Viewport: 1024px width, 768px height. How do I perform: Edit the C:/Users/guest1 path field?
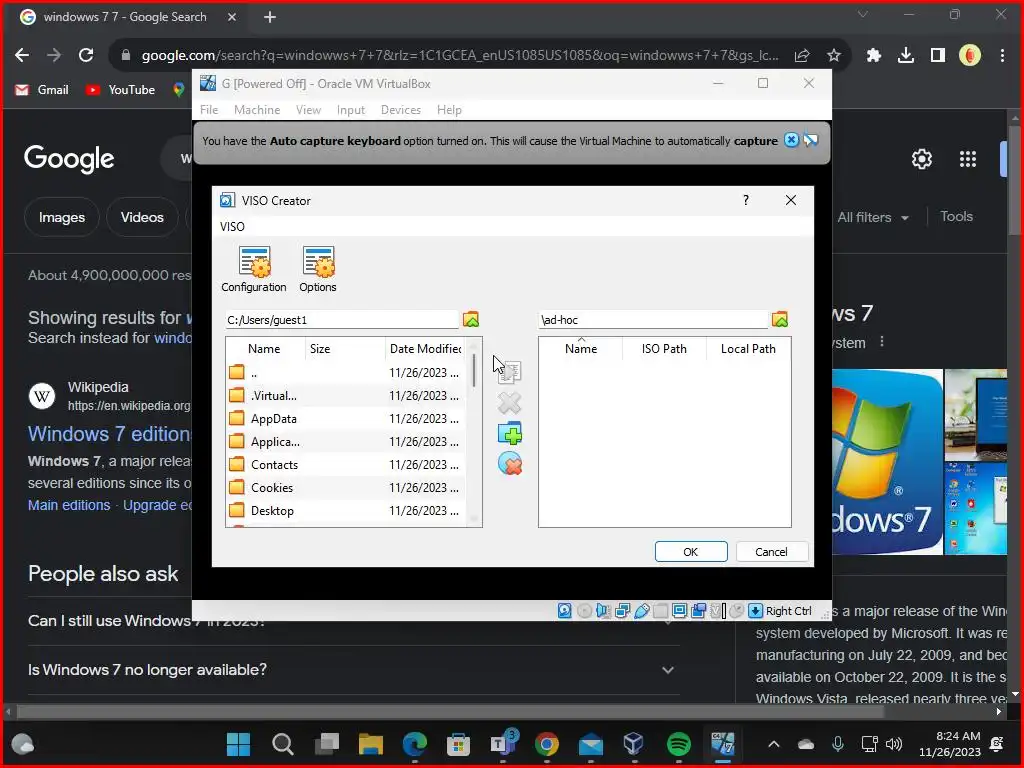point(342,320)
